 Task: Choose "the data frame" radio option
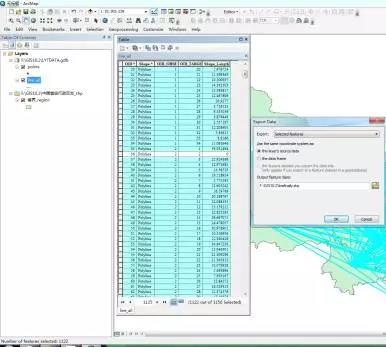(x=259, y=158)
